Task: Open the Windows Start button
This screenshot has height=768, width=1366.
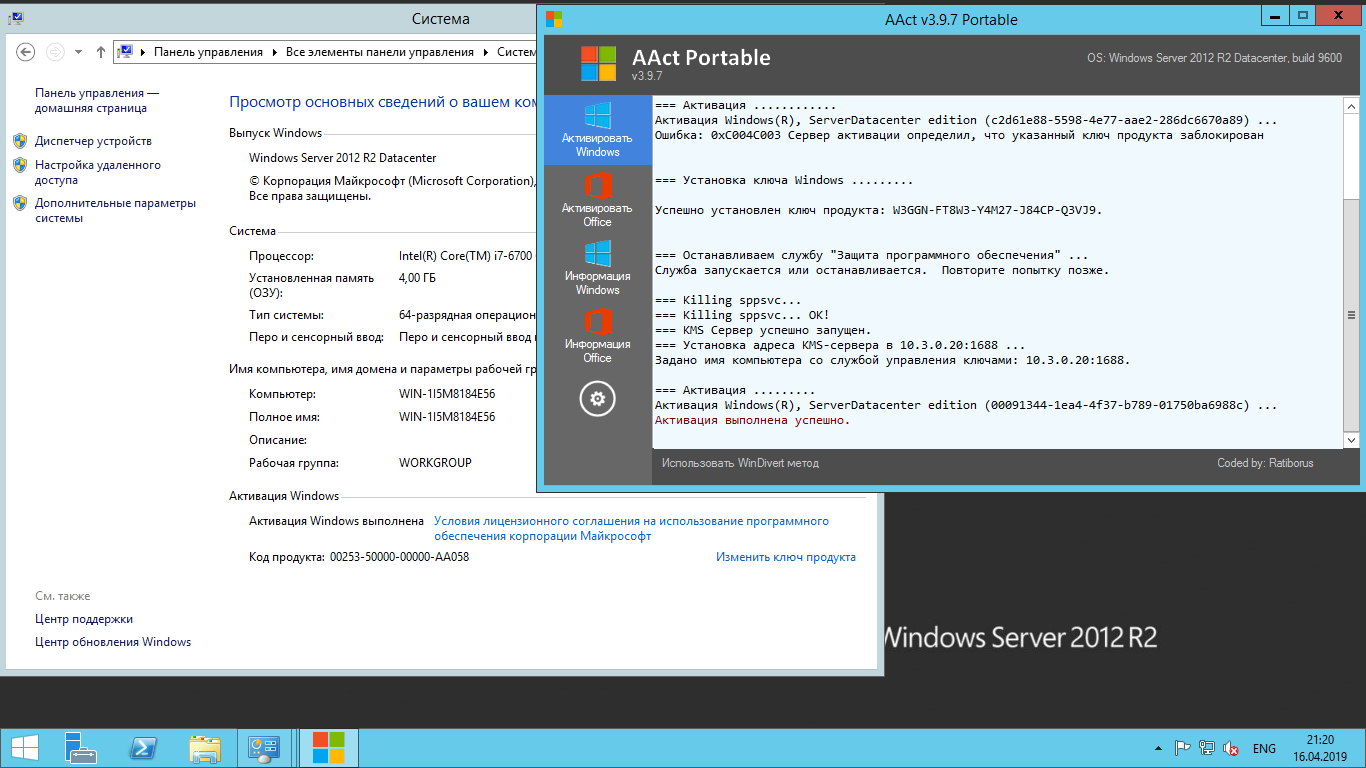Action: coord(25,748)
